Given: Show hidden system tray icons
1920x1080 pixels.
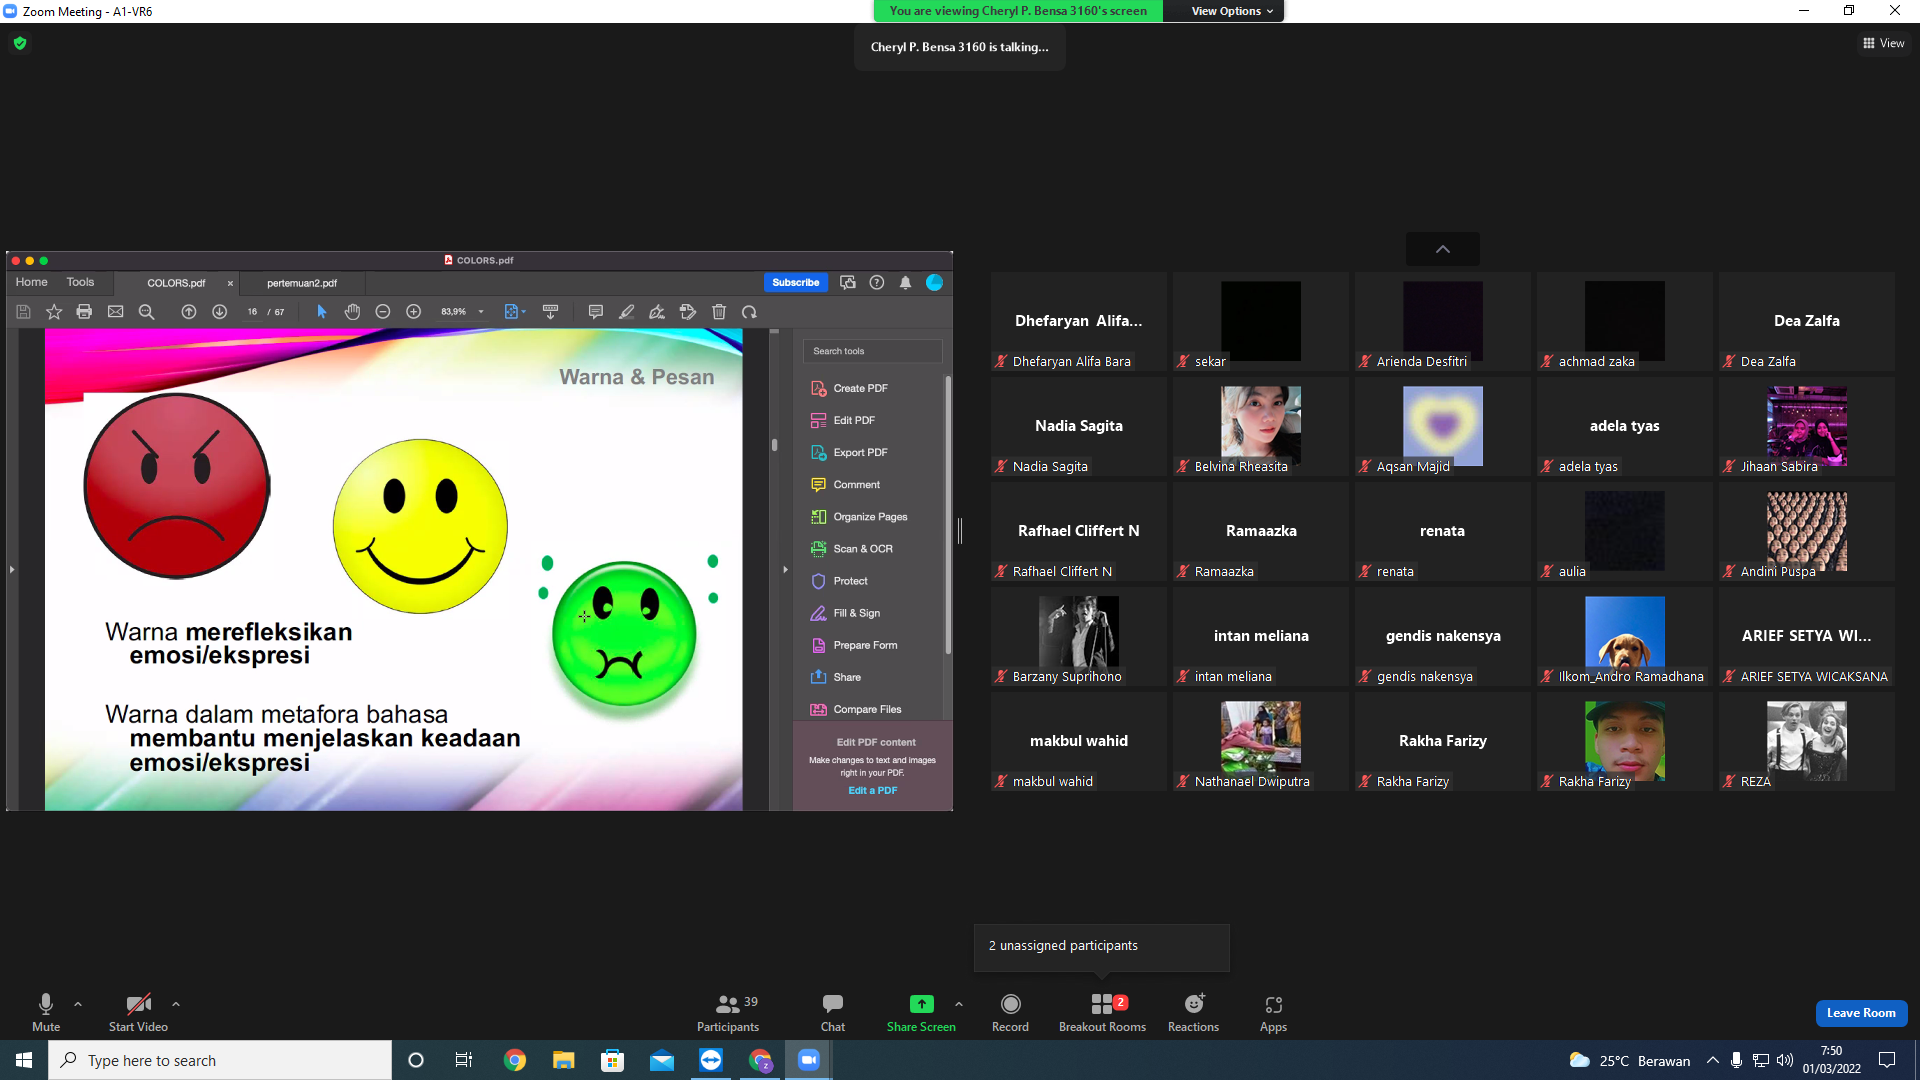Looking at the screenshot, I should 1713,1060.
